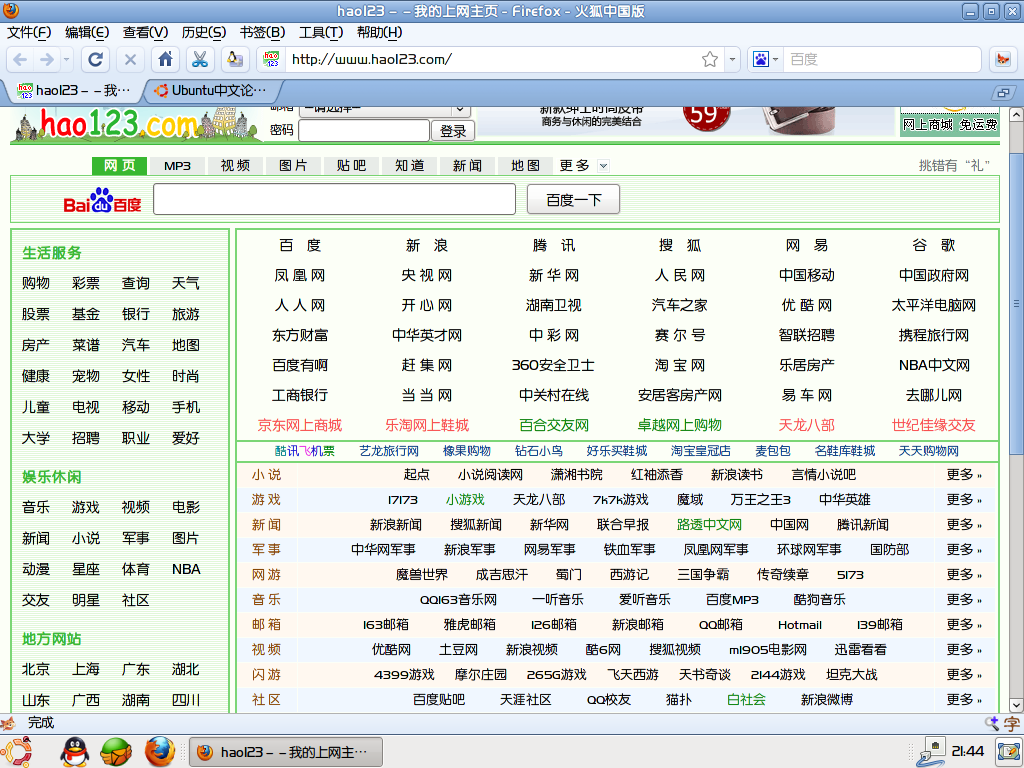Open the Ubuntu logo start menu in taskbar
The width and height of the screenshot is (1024, 768).
coord(16,752)
